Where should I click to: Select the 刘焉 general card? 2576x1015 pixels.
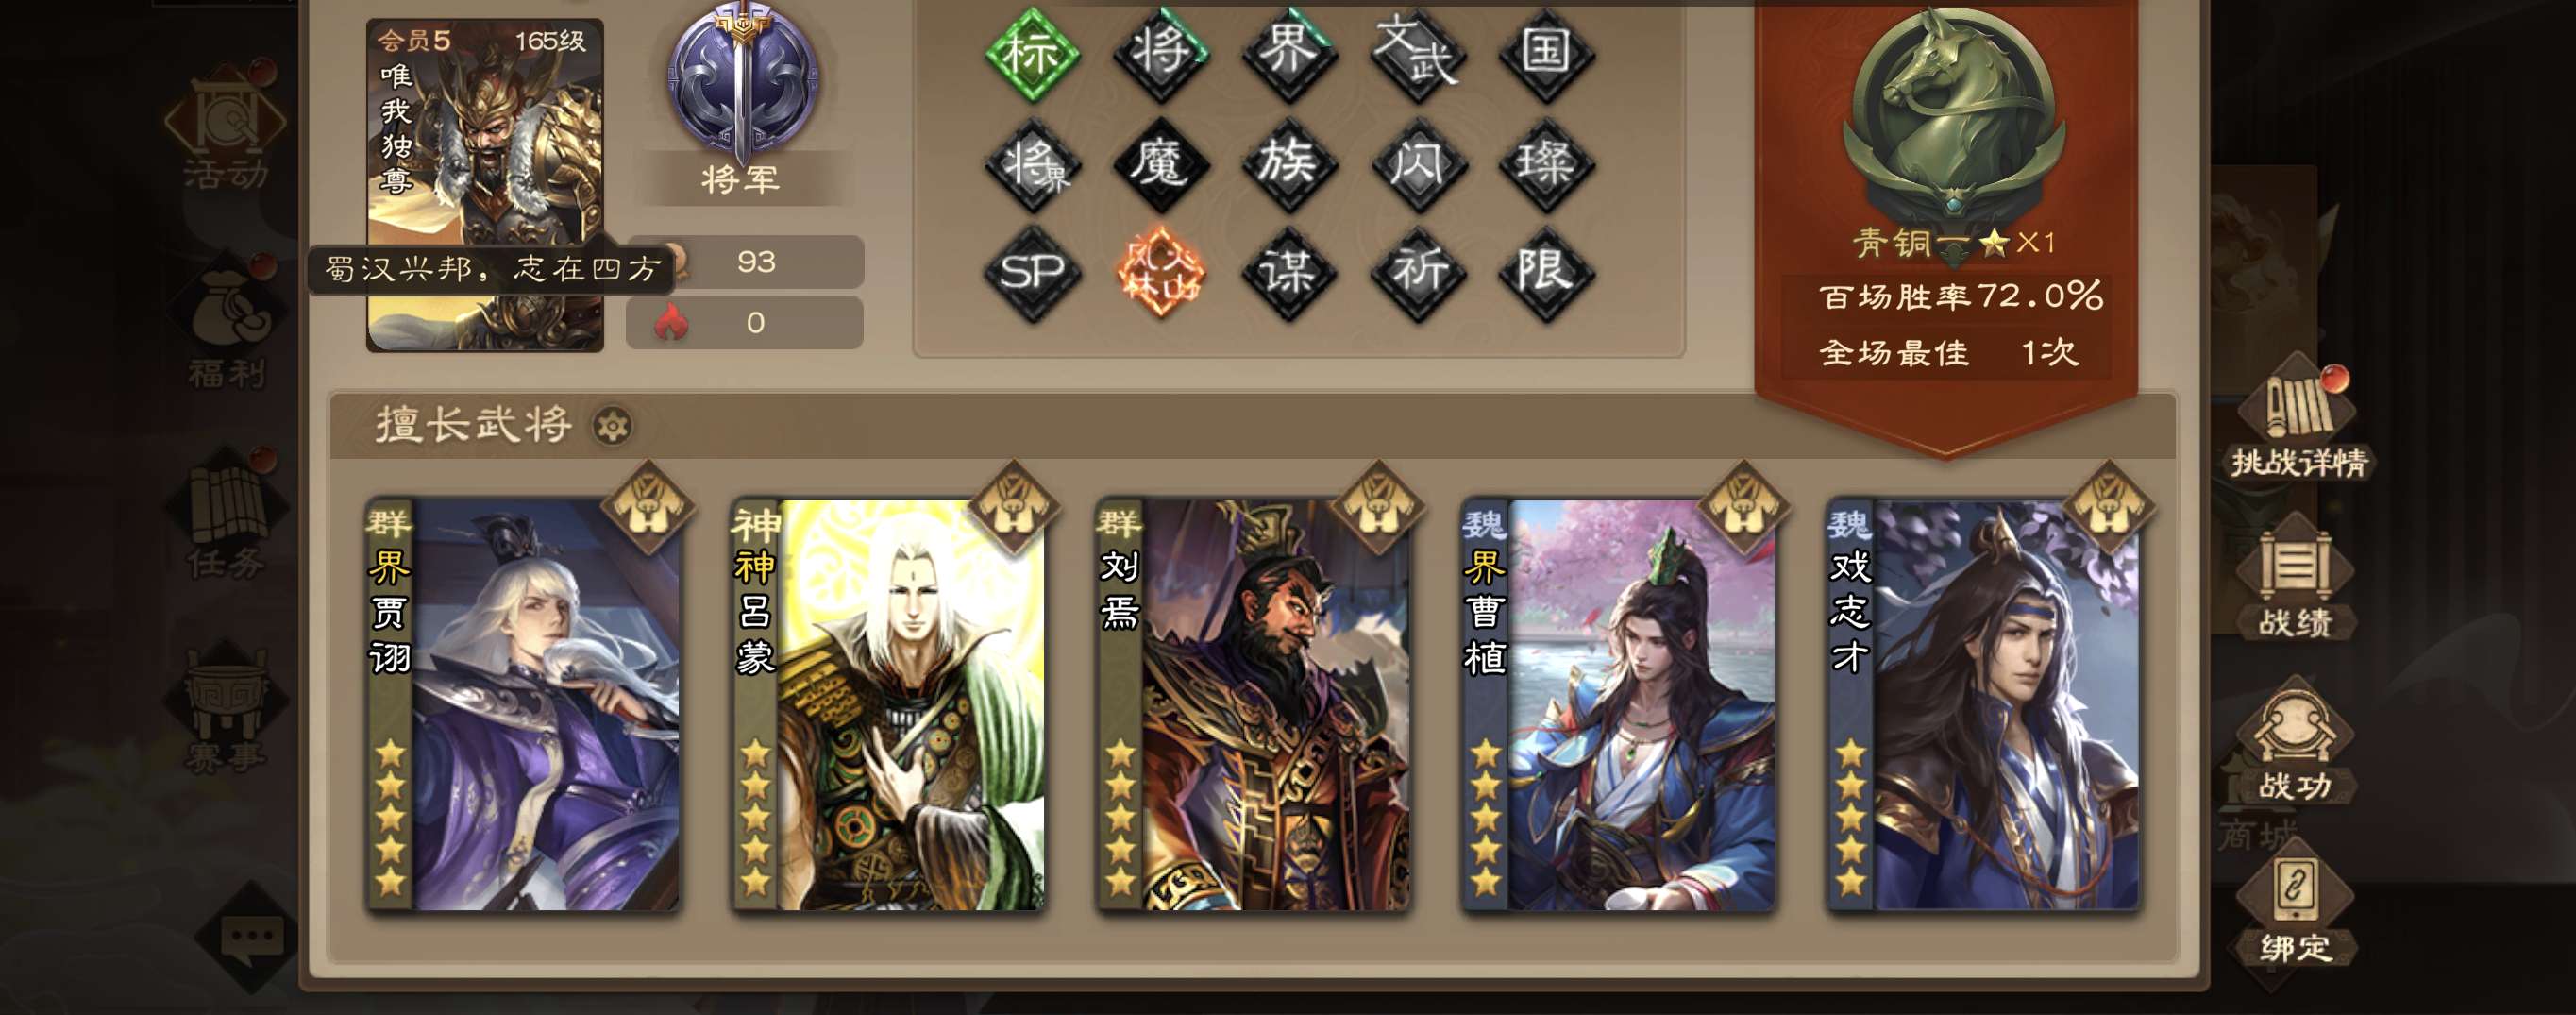point(1254,705)
